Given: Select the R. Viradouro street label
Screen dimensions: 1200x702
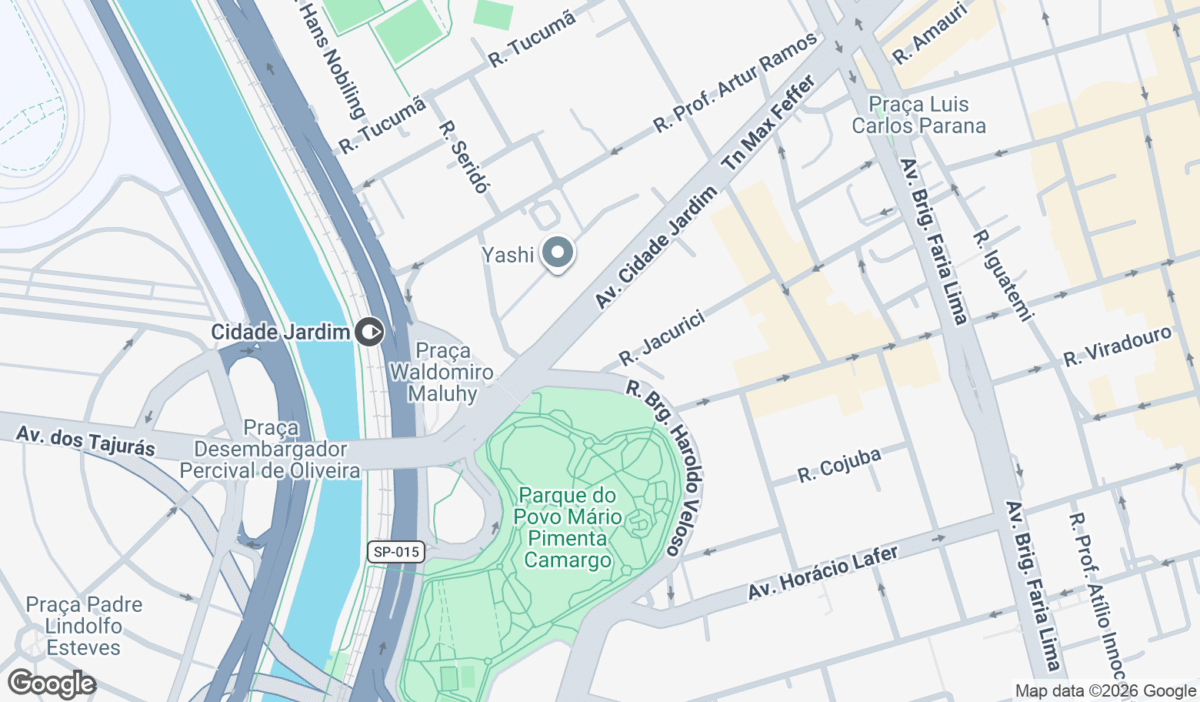Looking at the screenshot, I should click(x=1116, y=345).
